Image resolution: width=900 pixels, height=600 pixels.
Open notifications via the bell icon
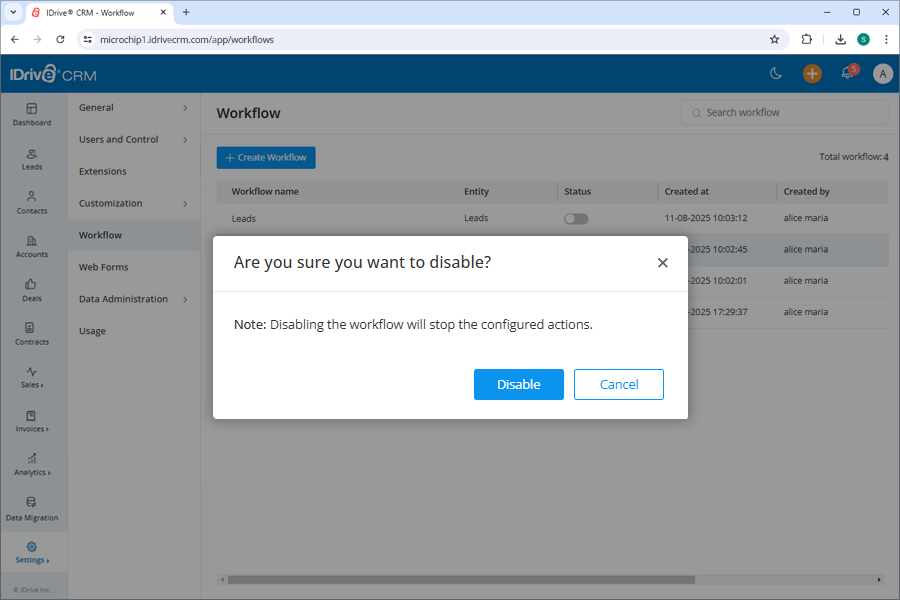(x=847, y=73)
